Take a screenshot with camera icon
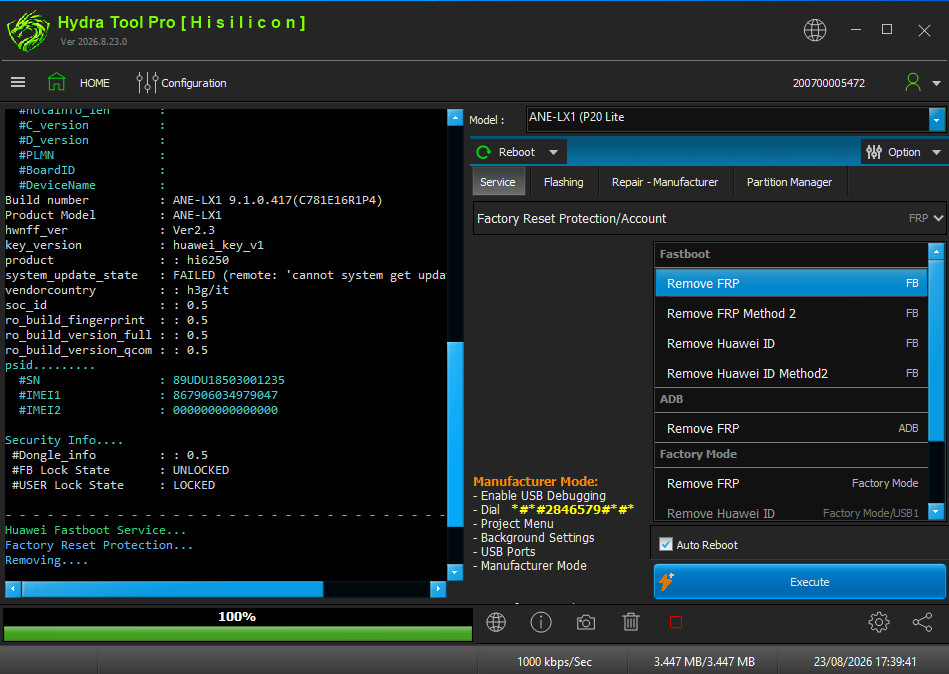Screen dimensions: 949x674 [x=585, y=622]
